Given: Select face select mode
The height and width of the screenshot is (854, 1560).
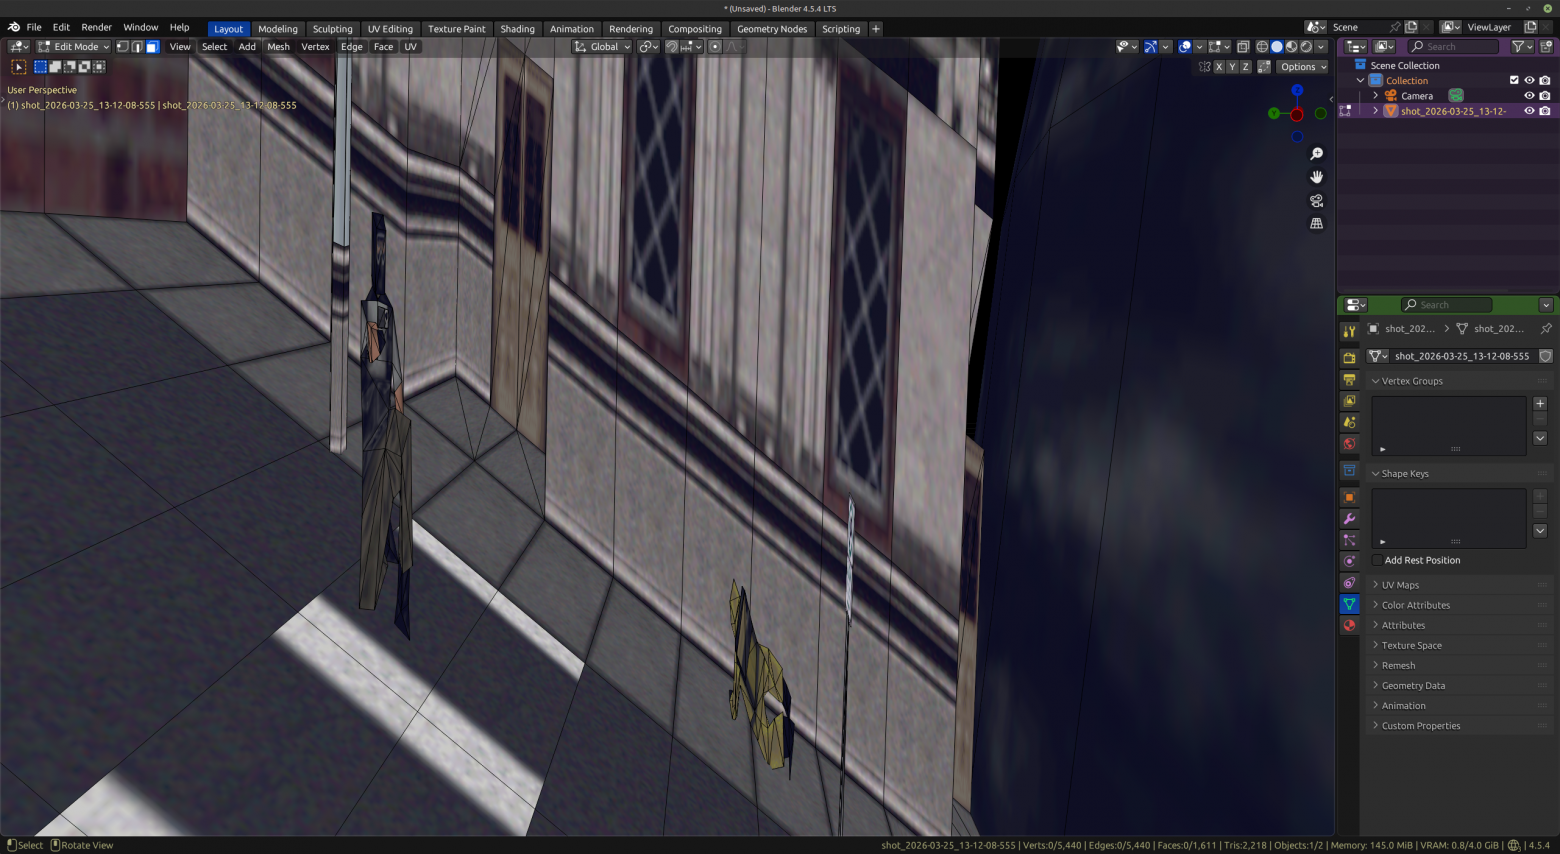Looking at the screenshot, I should tap(152, 47).
